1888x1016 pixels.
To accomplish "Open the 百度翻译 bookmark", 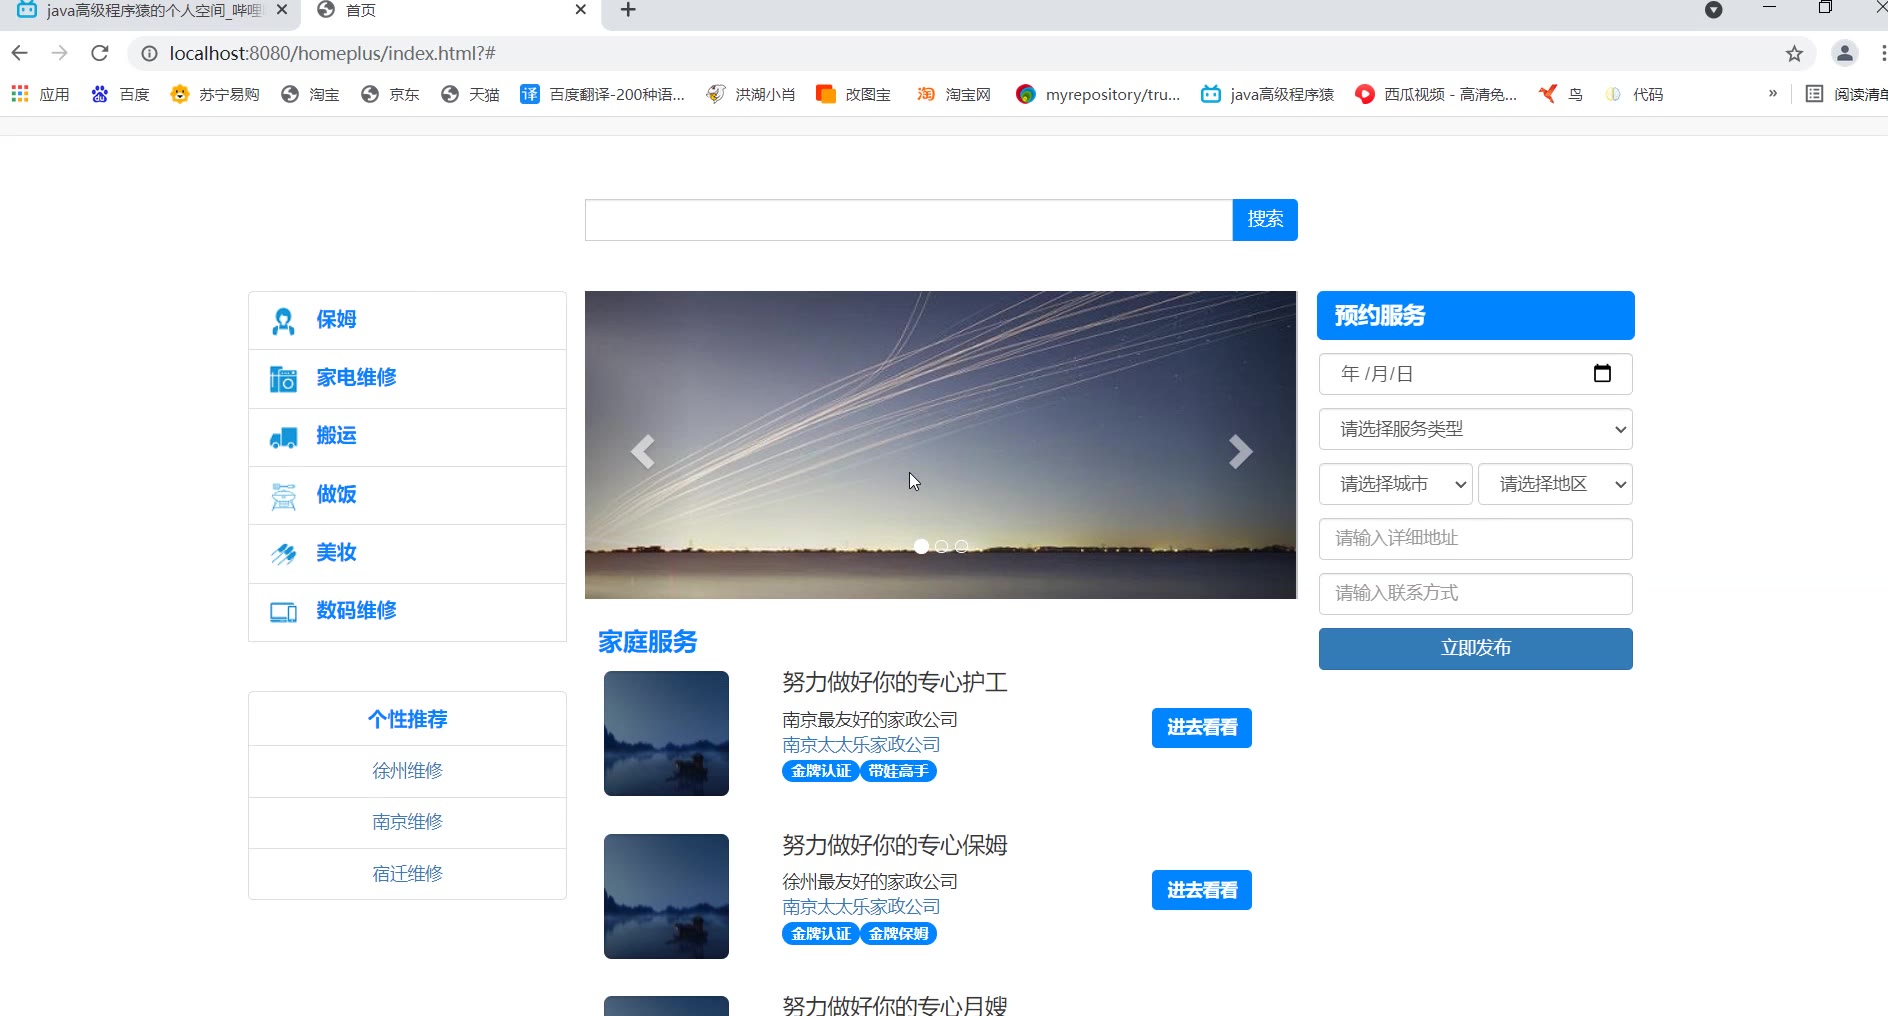I will [602, 94].
